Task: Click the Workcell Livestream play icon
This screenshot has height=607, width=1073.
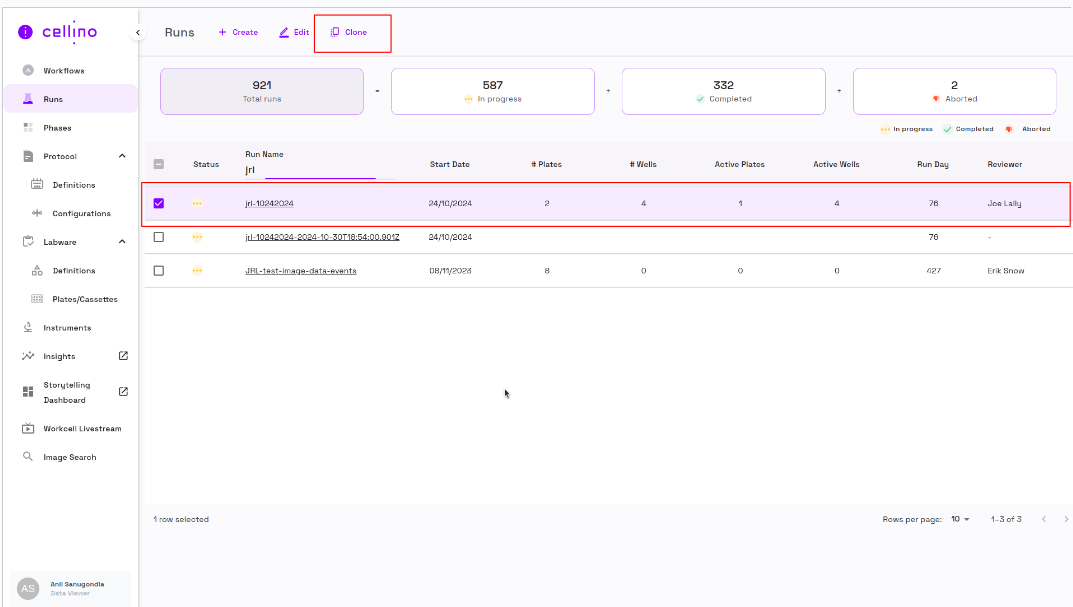Action: coord(28,429)
